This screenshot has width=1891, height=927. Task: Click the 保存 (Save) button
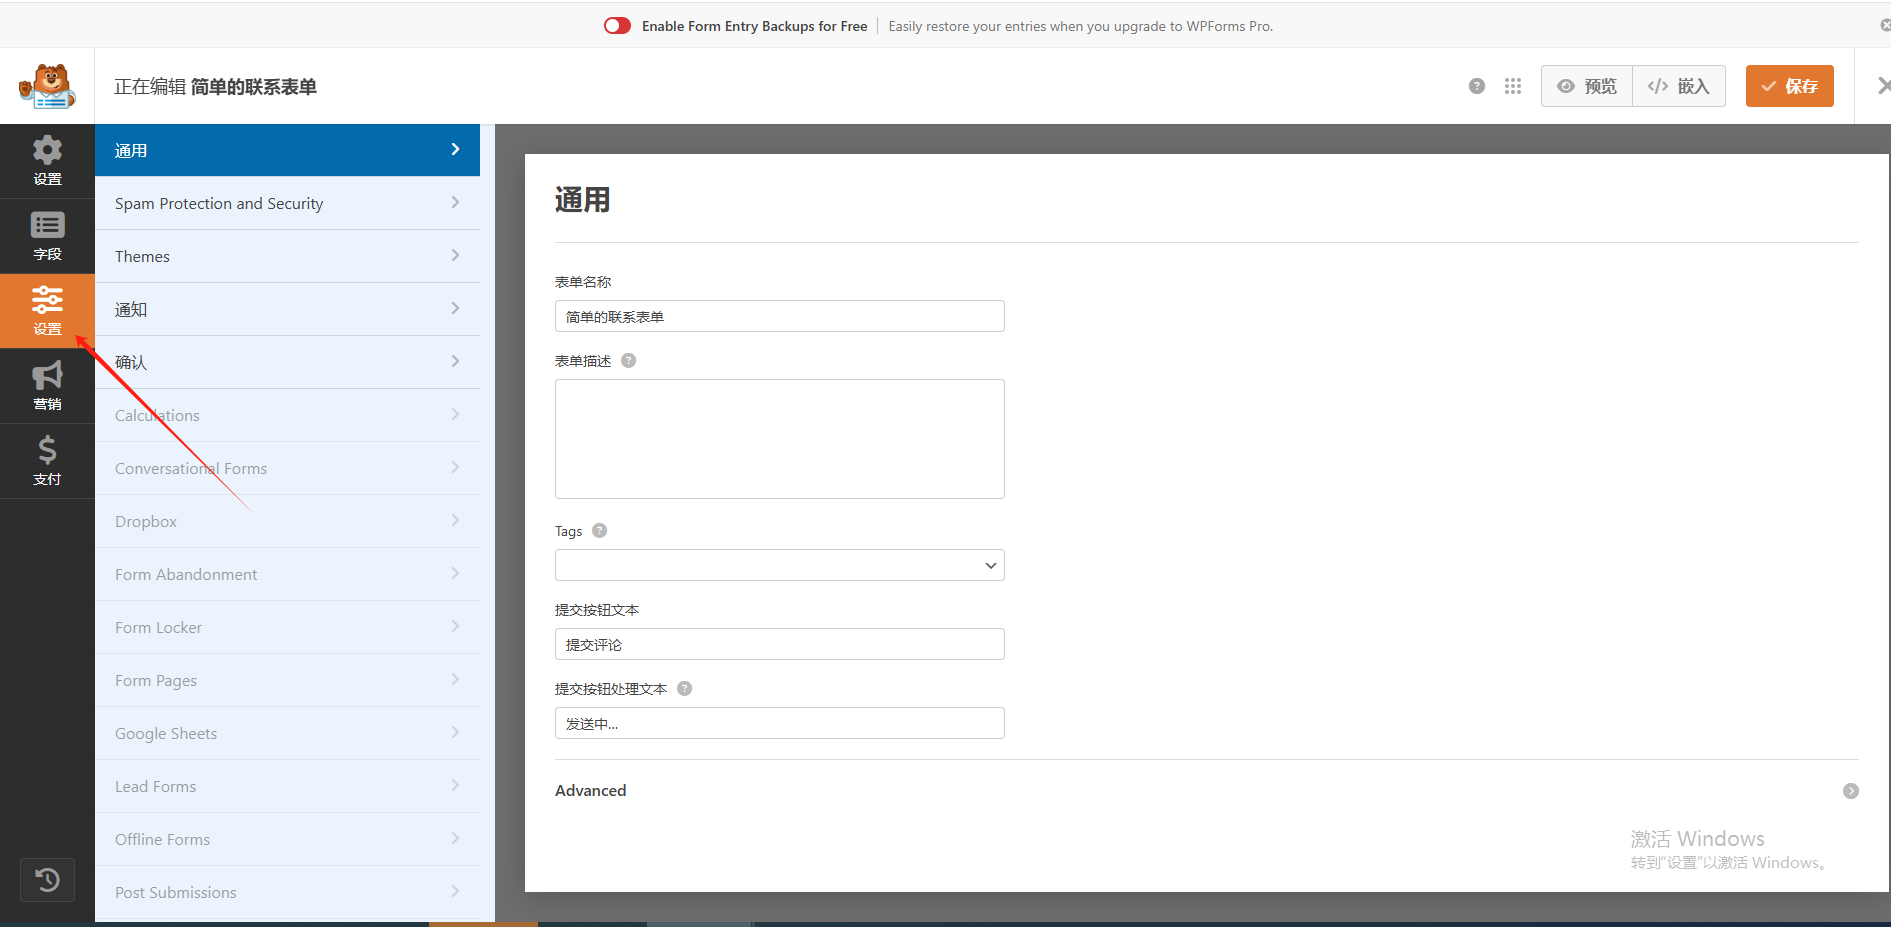click(x=1789, y=86)
